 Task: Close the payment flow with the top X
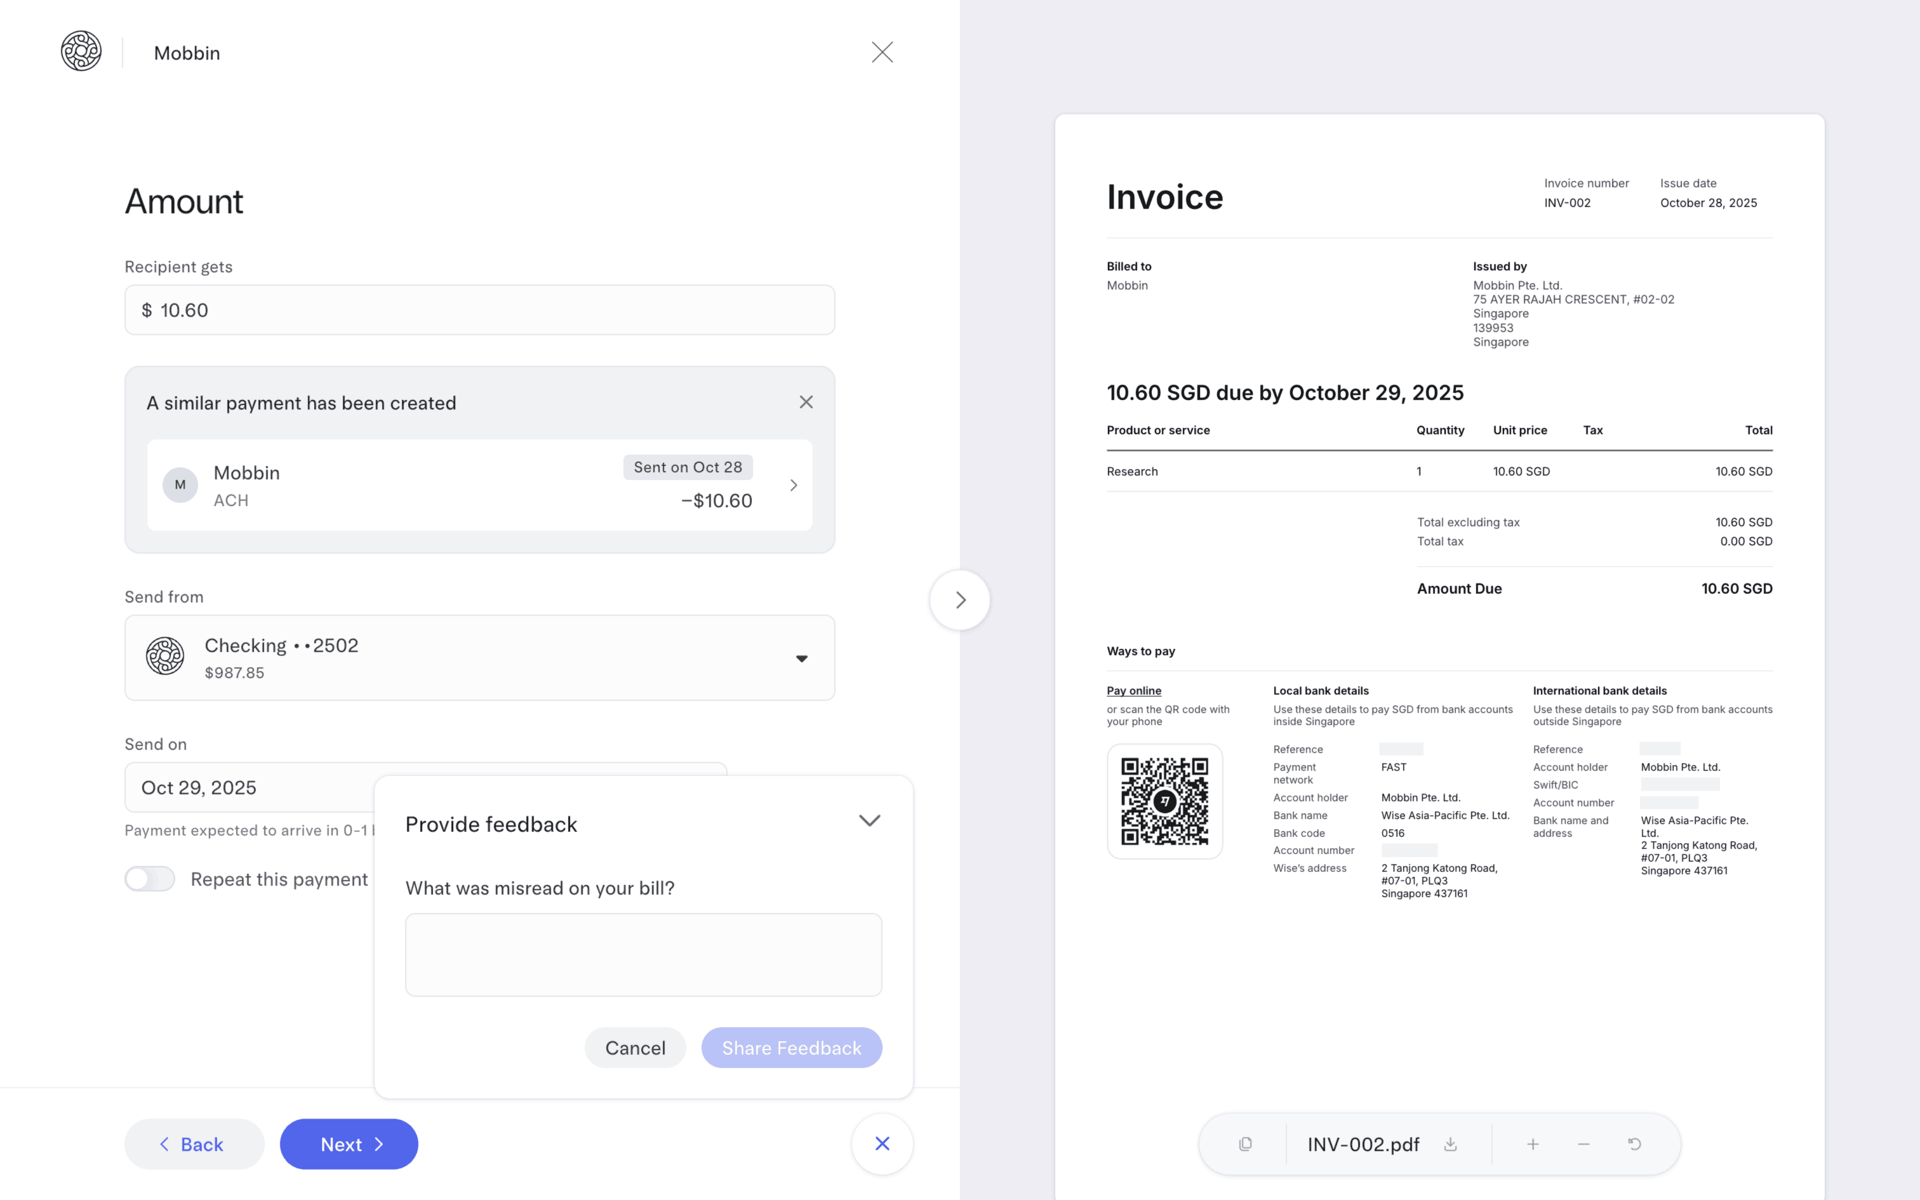[882, 52]
